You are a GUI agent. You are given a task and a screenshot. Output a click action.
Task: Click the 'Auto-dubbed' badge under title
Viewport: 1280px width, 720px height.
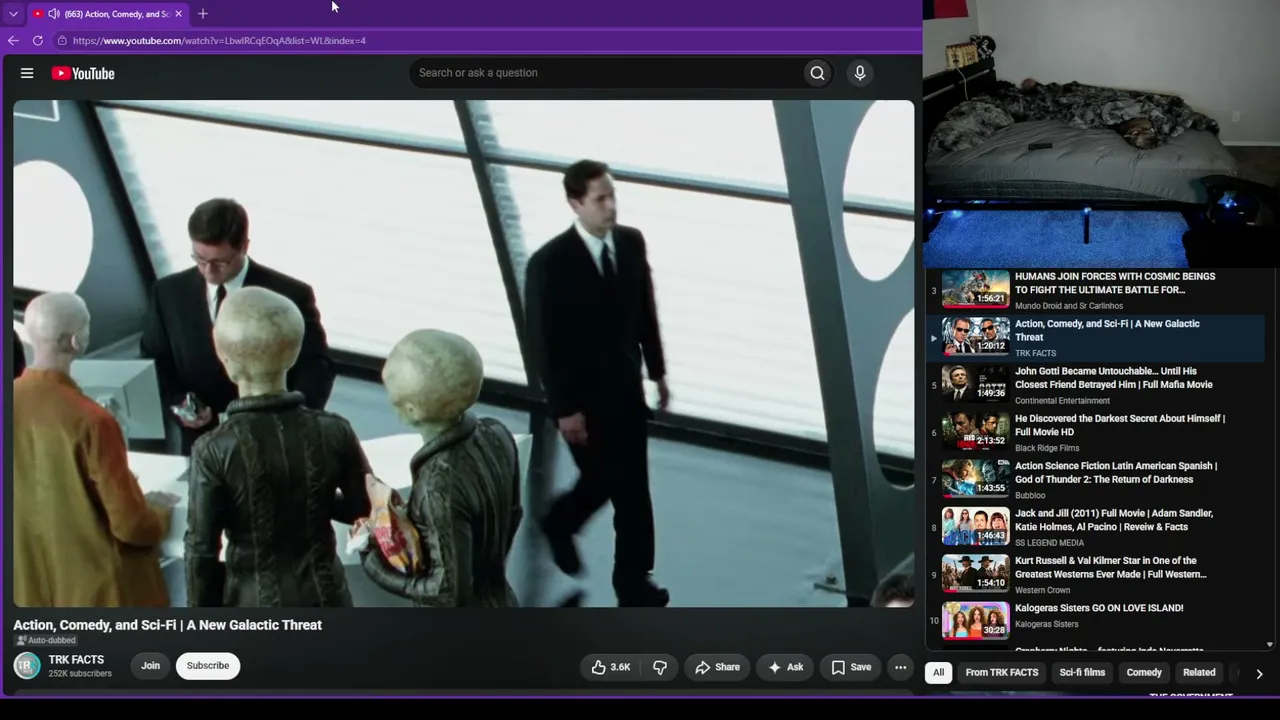[45, 641]
